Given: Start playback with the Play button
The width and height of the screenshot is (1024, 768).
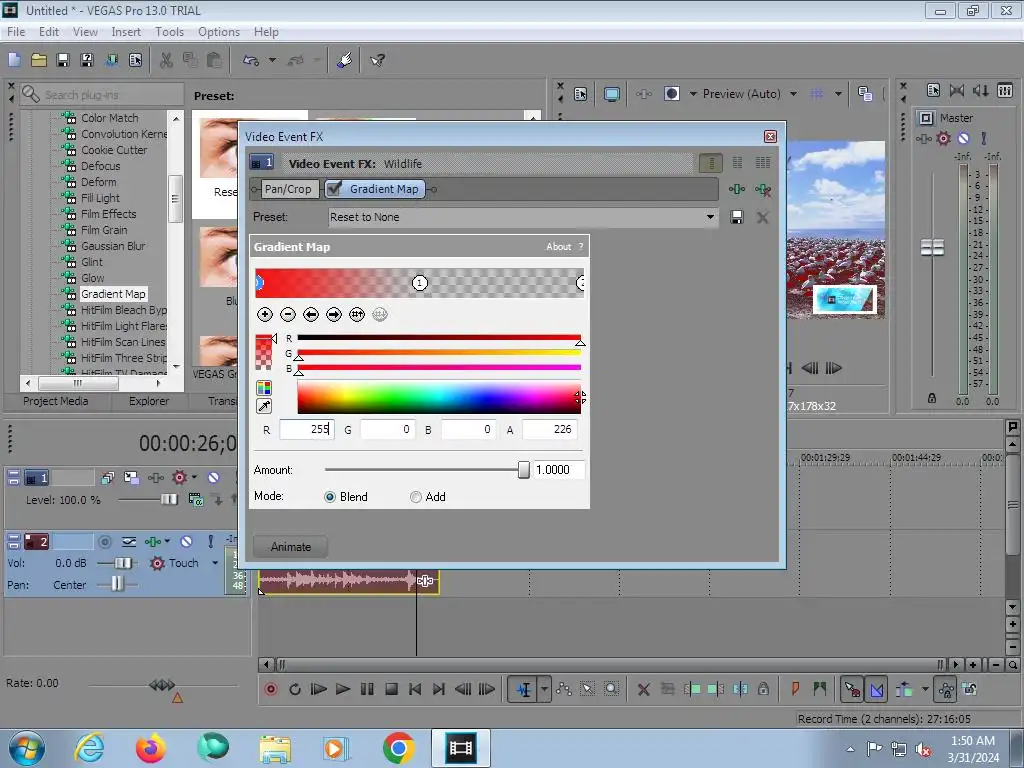Looking at the screenshot, I should pyautogui.click(x=342, y=689).
